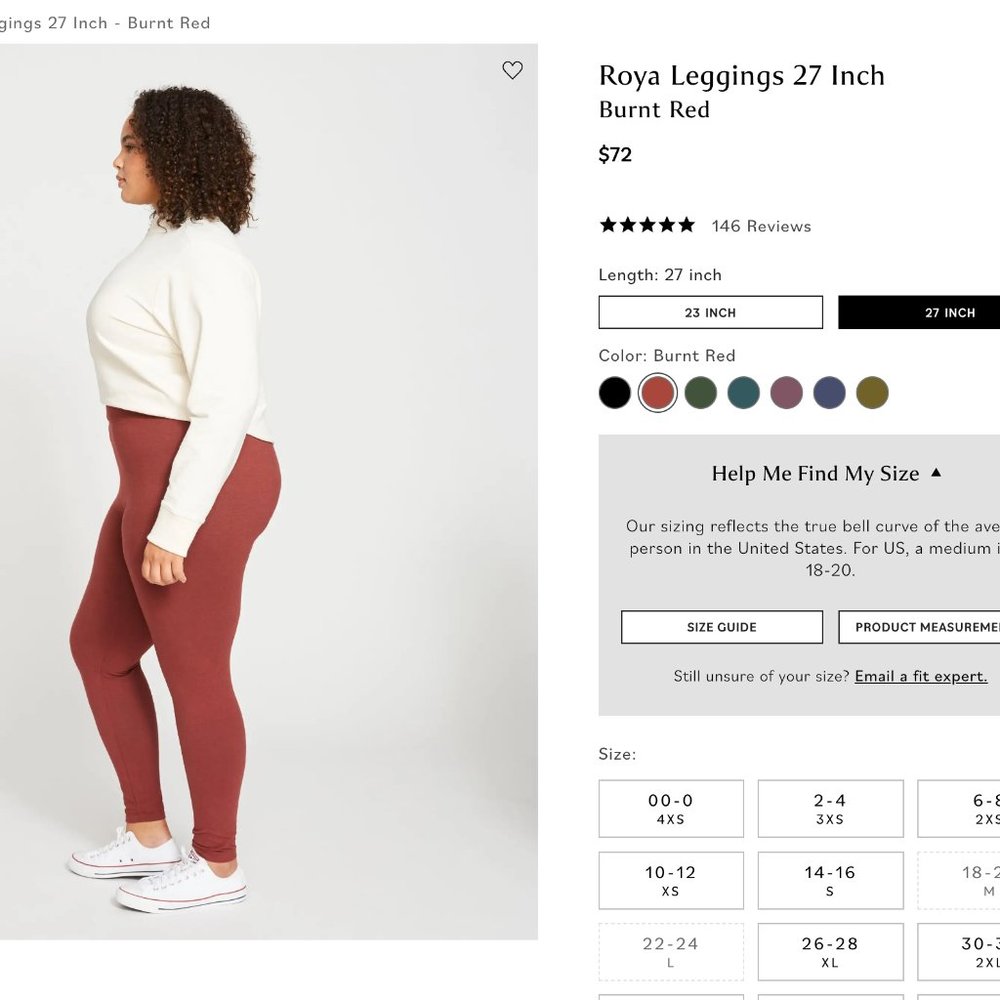Select the mauve purple color swatch
The width and height of the screenshot is (1000, 1000).
(786, 392)
